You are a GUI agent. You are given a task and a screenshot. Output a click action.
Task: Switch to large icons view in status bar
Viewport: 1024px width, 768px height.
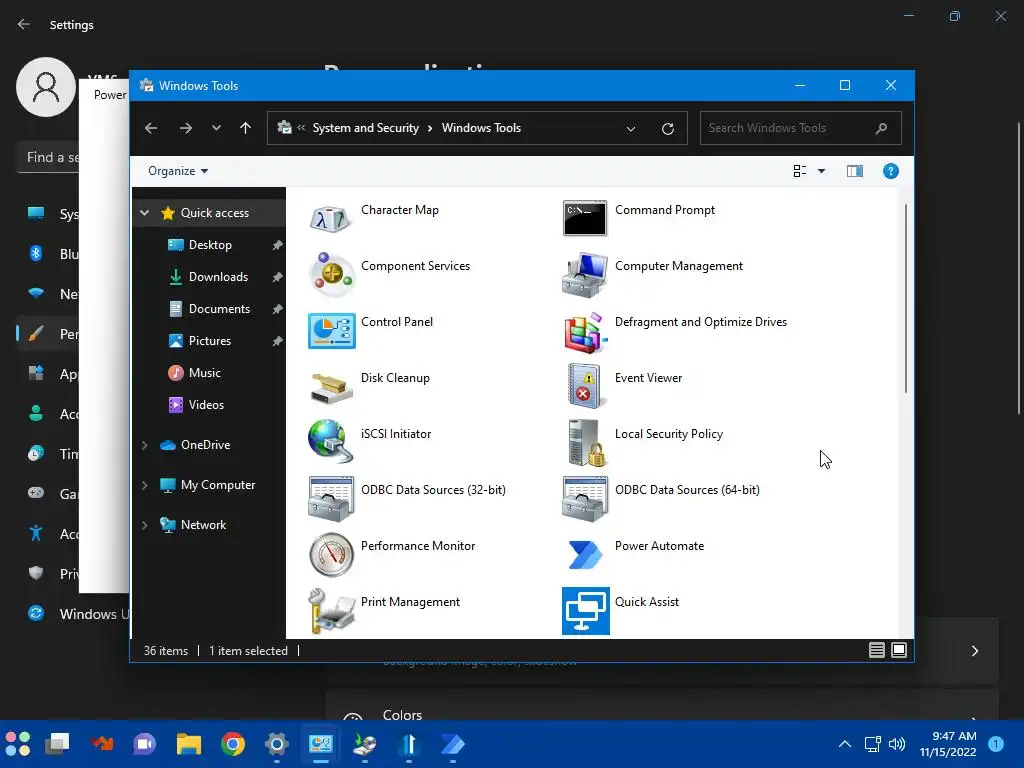pyautogui.click(x=899, y=650)
